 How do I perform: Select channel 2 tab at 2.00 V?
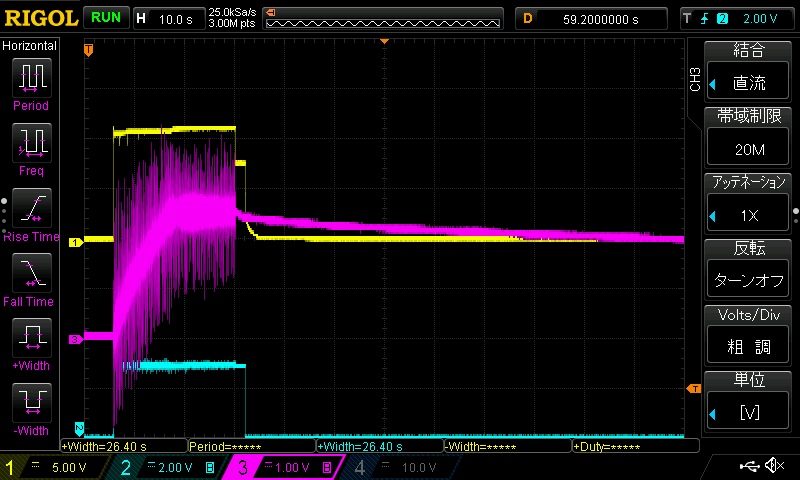point(168,467)
